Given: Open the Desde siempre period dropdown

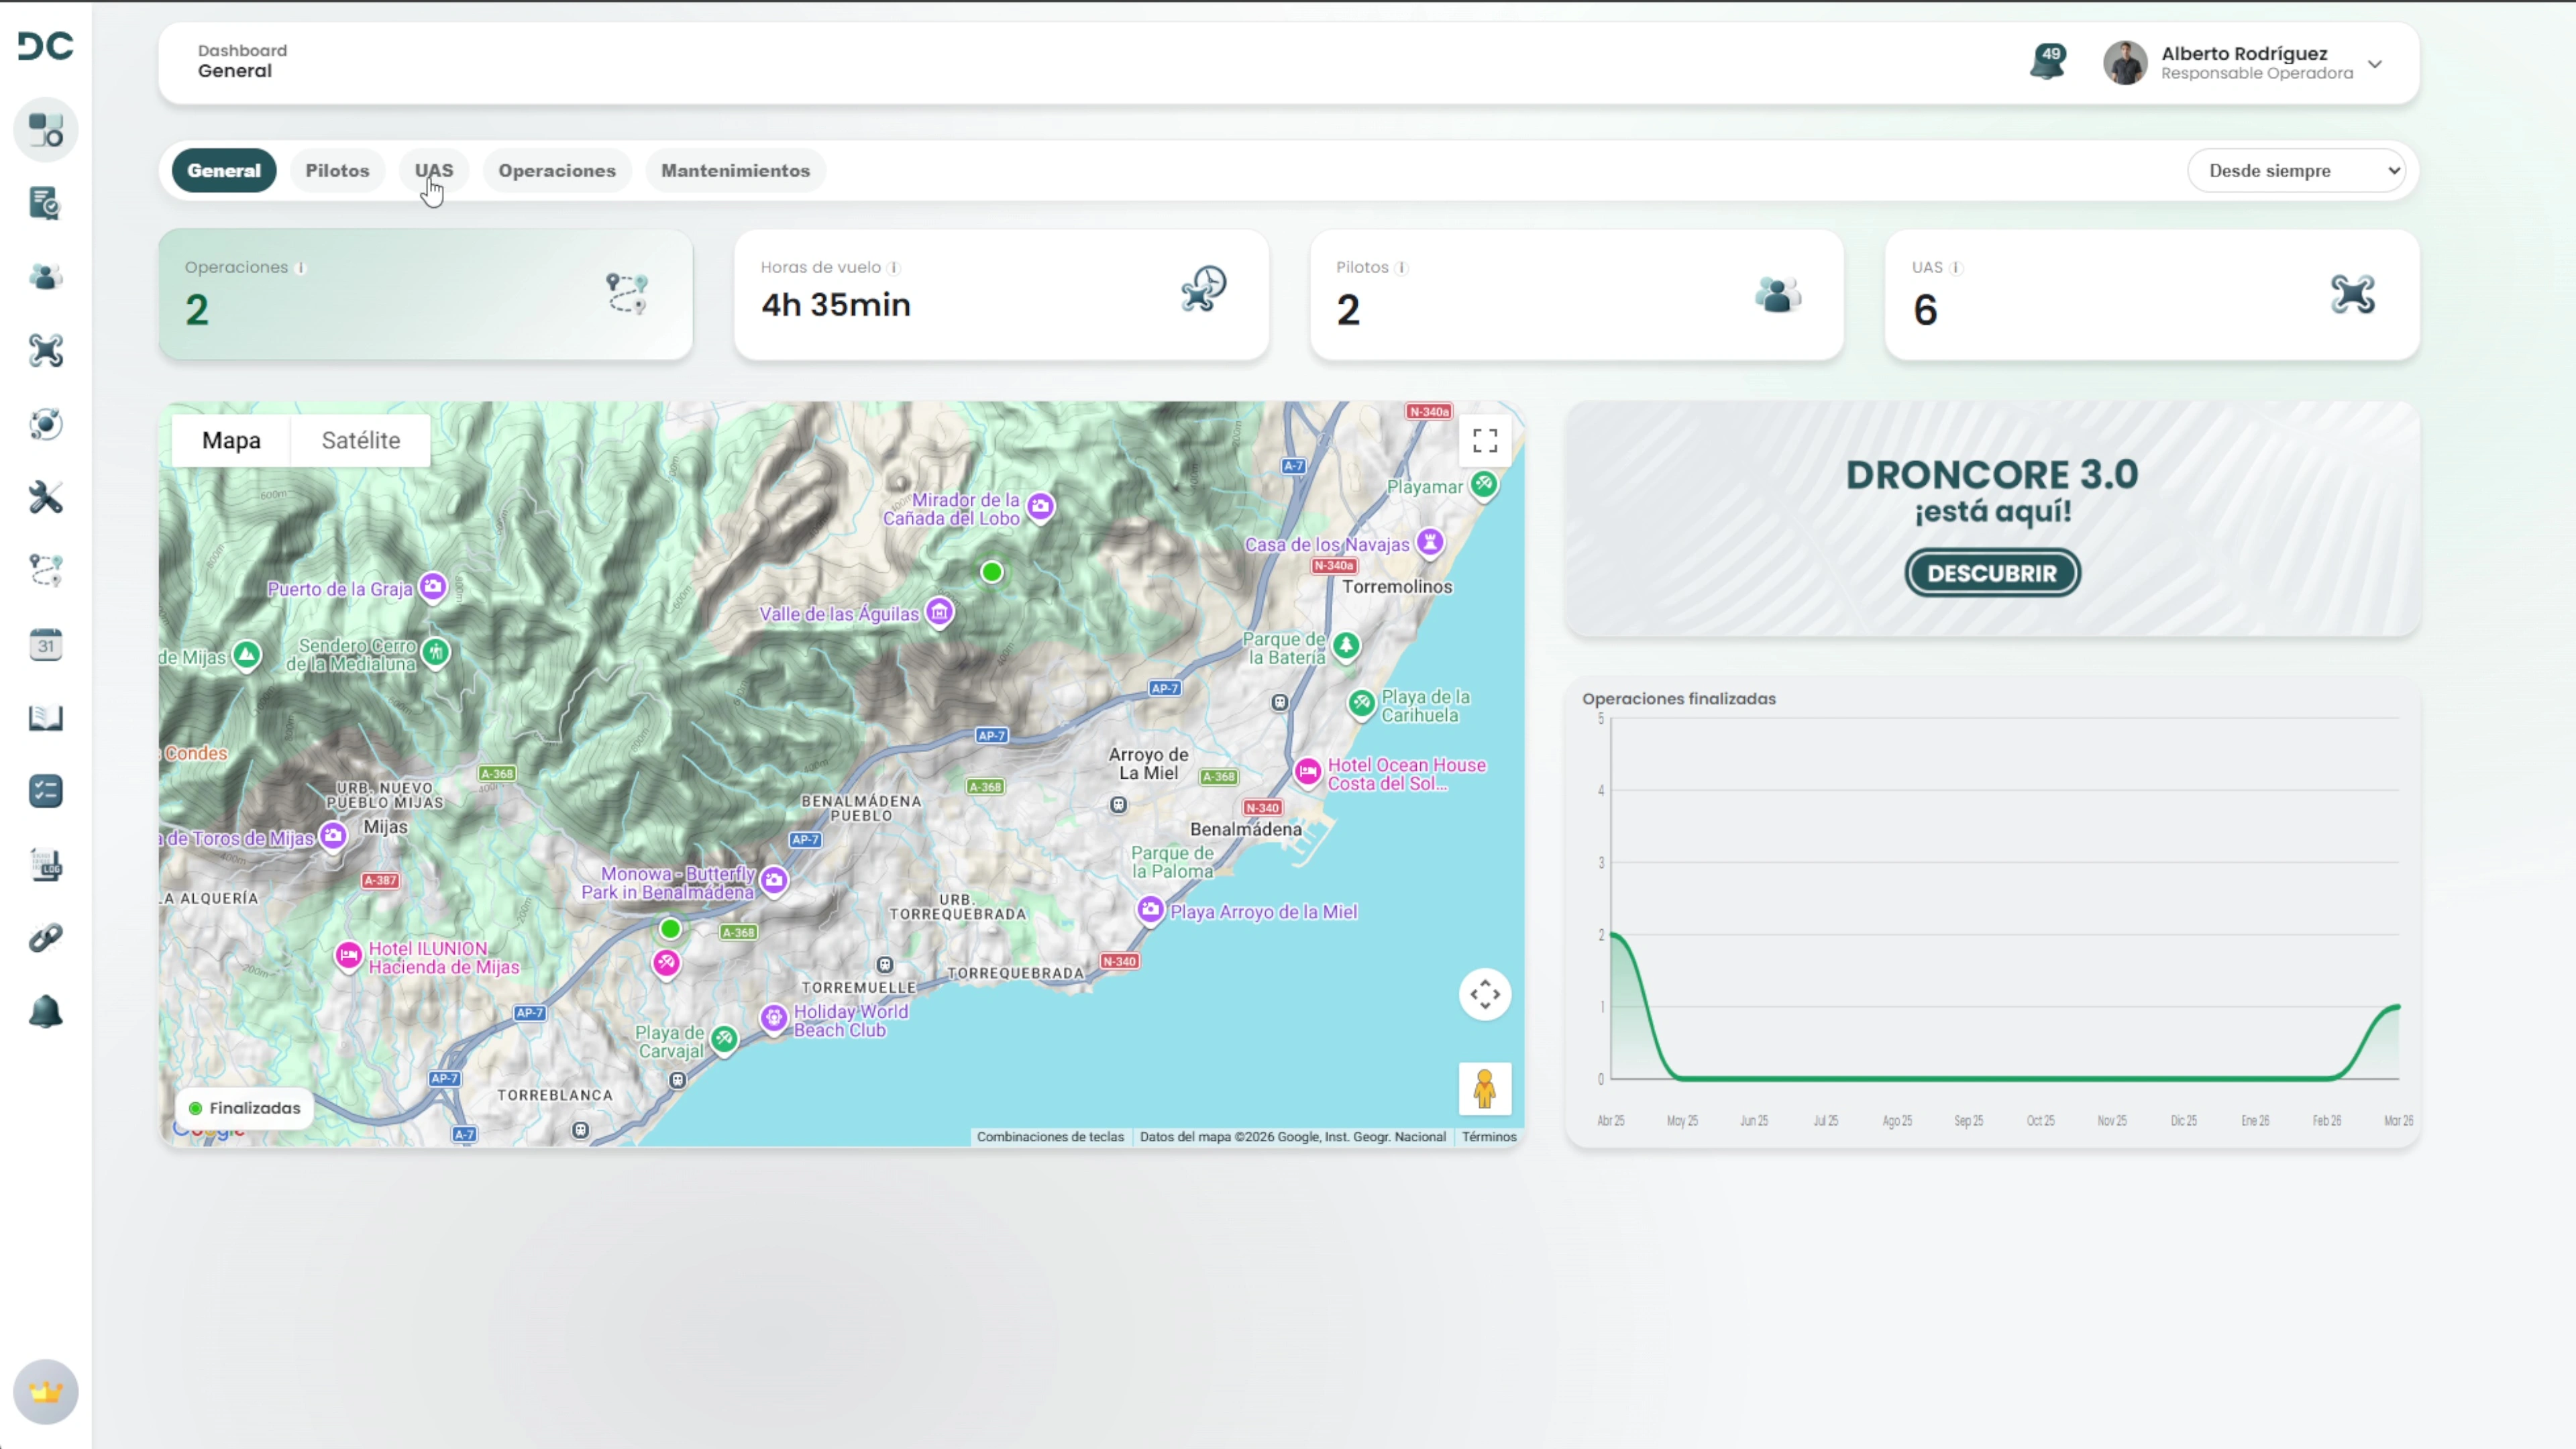Looking at the screenshot, I should point(2296,171).
